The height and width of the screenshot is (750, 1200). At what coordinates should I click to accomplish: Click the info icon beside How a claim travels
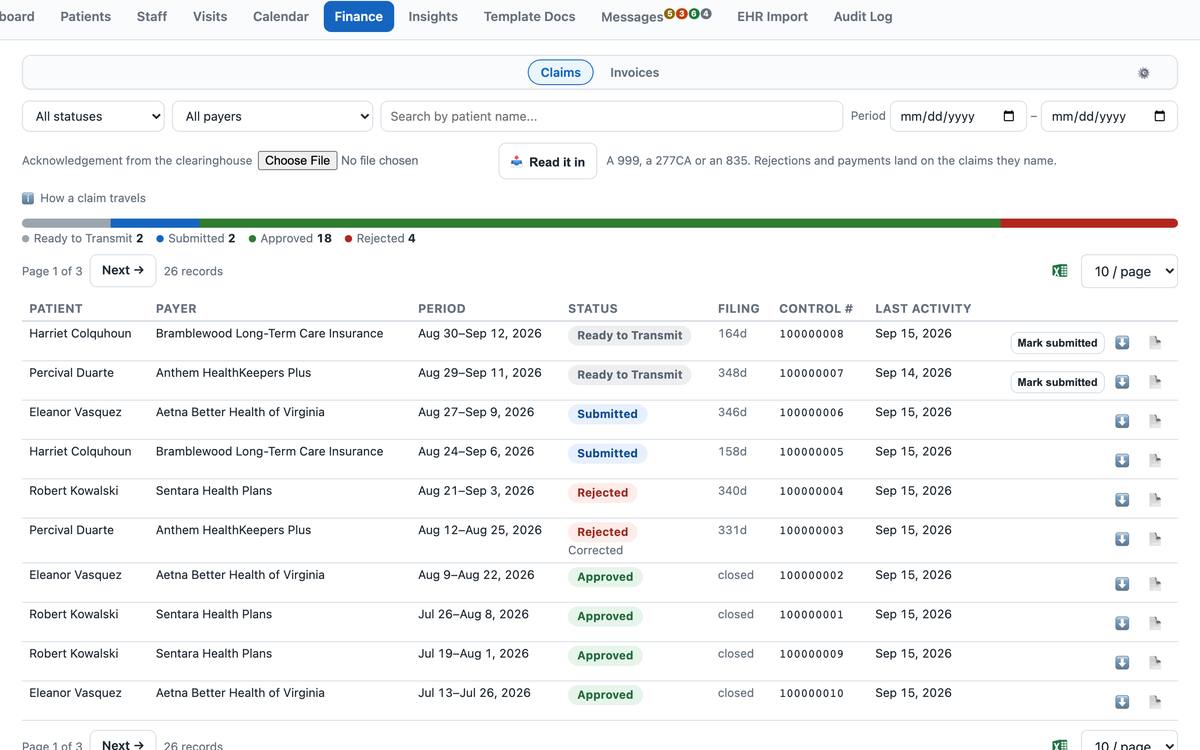click(28, 198)
